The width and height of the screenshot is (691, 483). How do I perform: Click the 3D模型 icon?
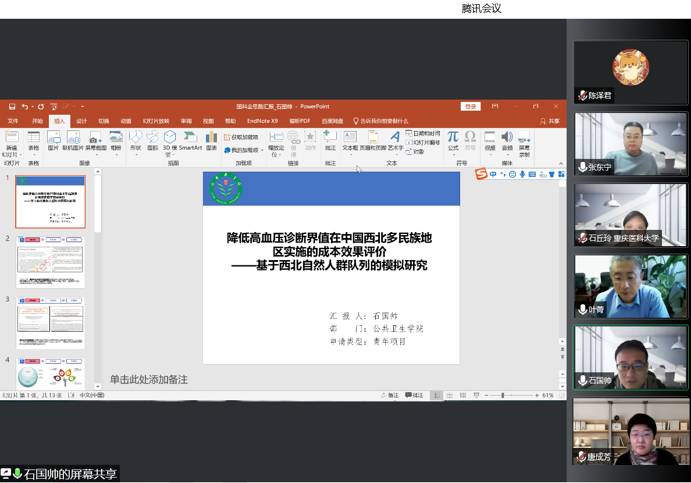coord(169,140)
